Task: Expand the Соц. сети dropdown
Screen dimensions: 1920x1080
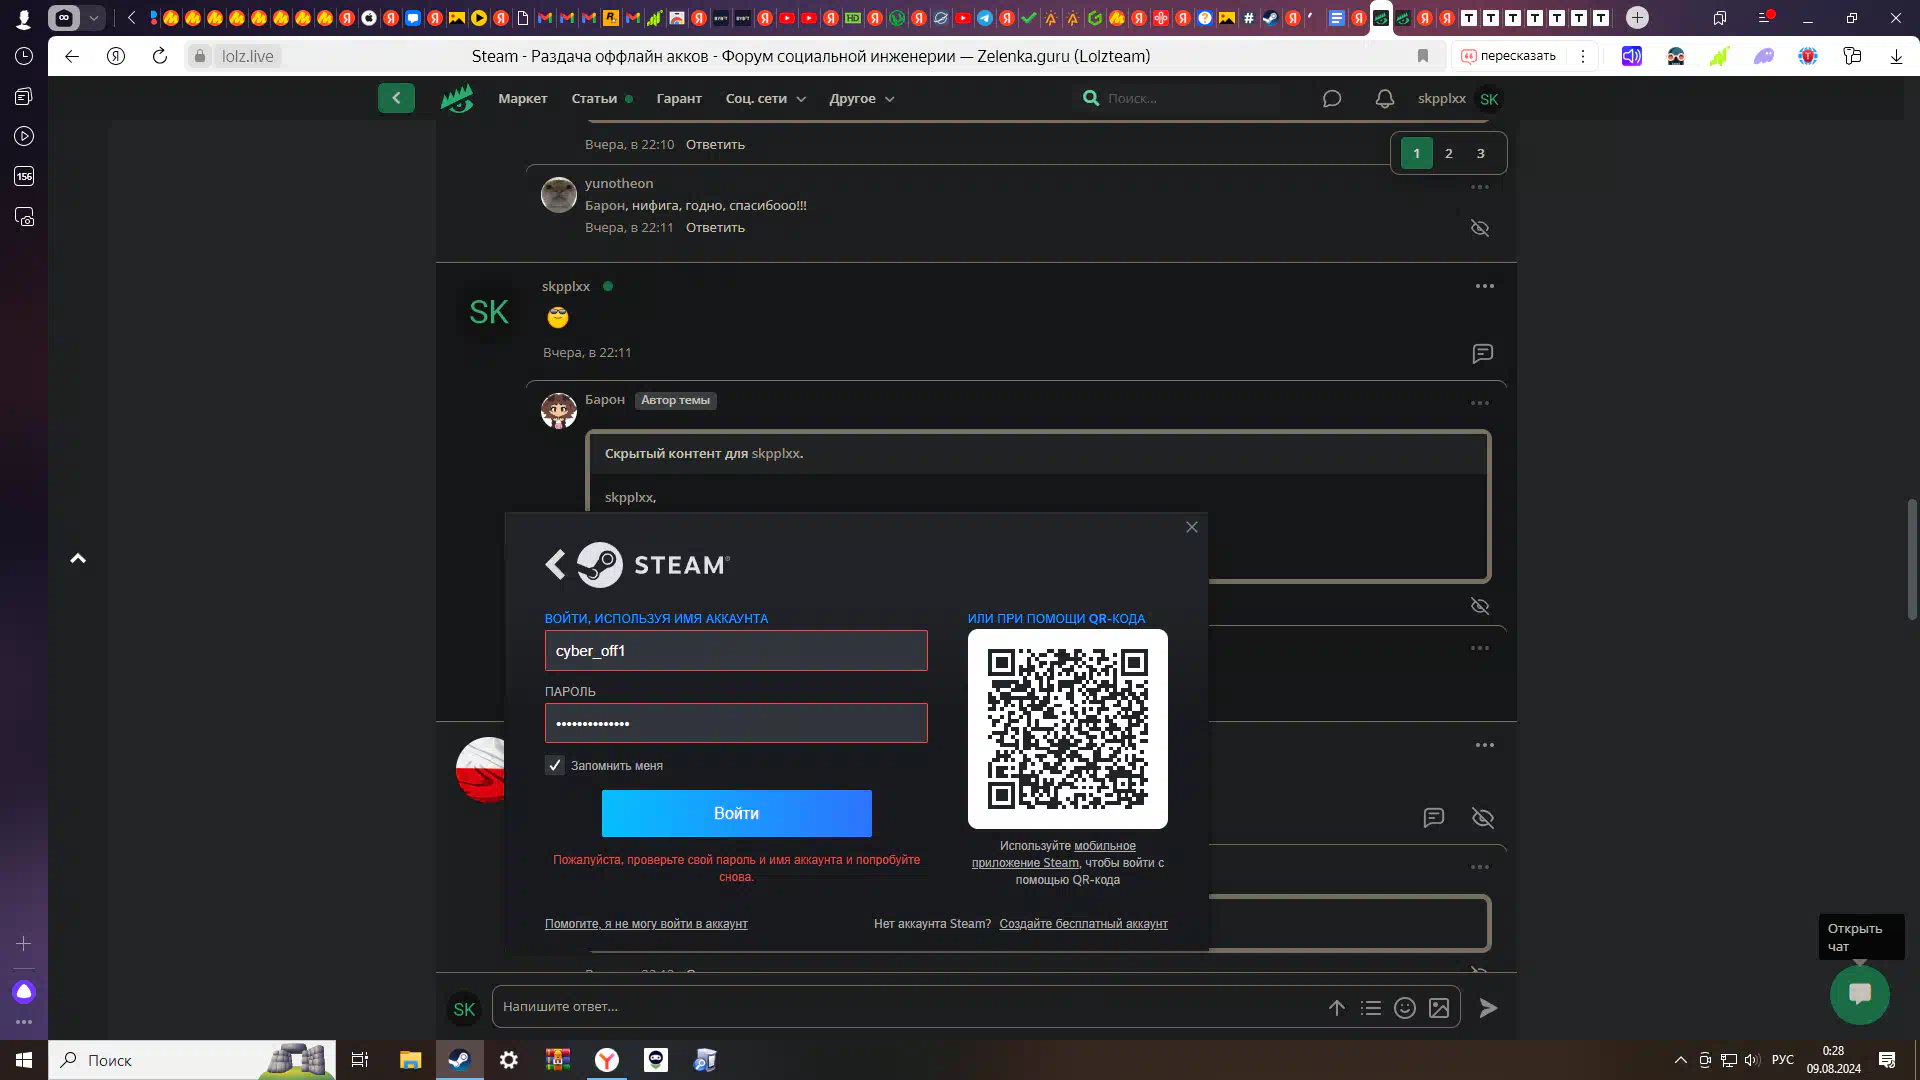Action: tap(766, 98)
